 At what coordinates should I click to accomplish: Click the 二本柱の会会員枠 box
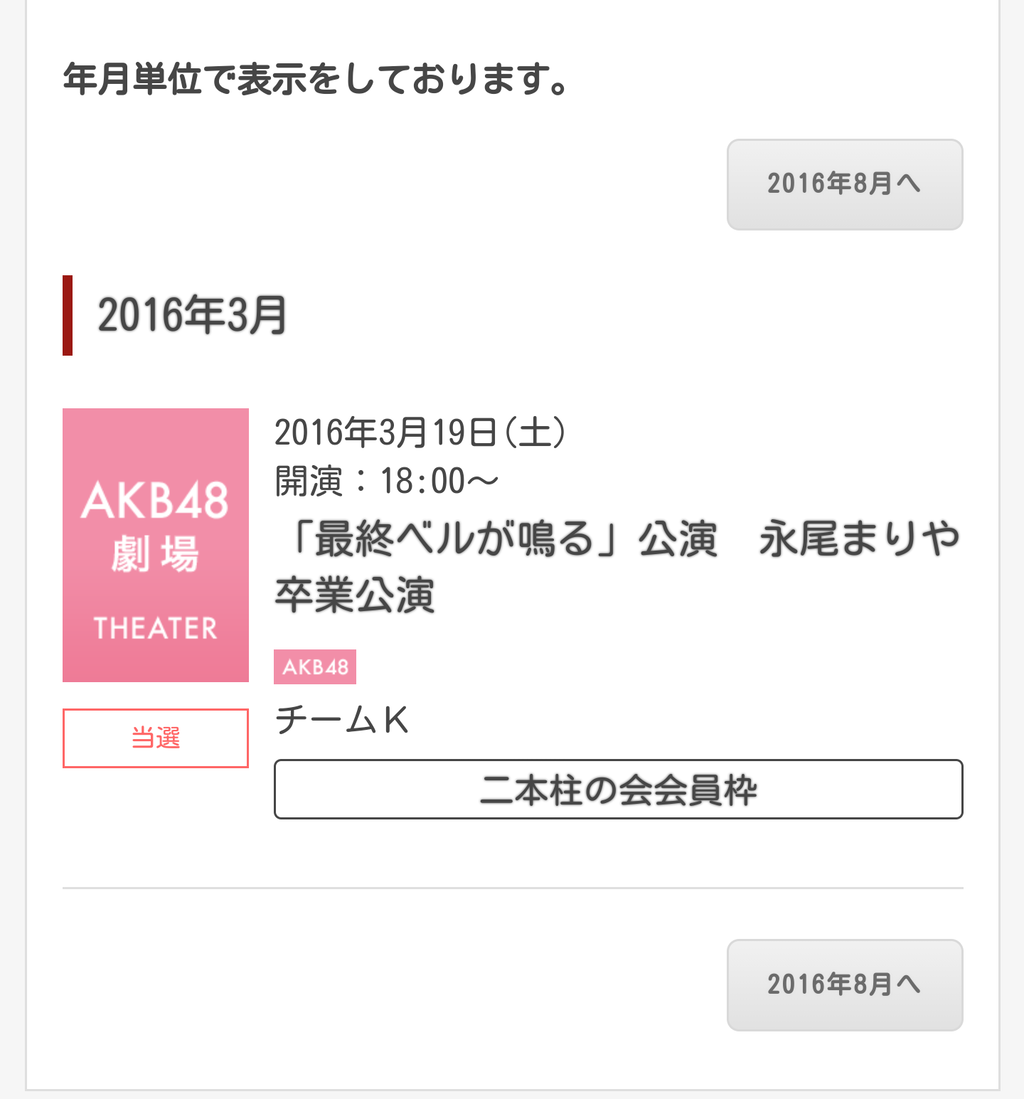point(618,790)
